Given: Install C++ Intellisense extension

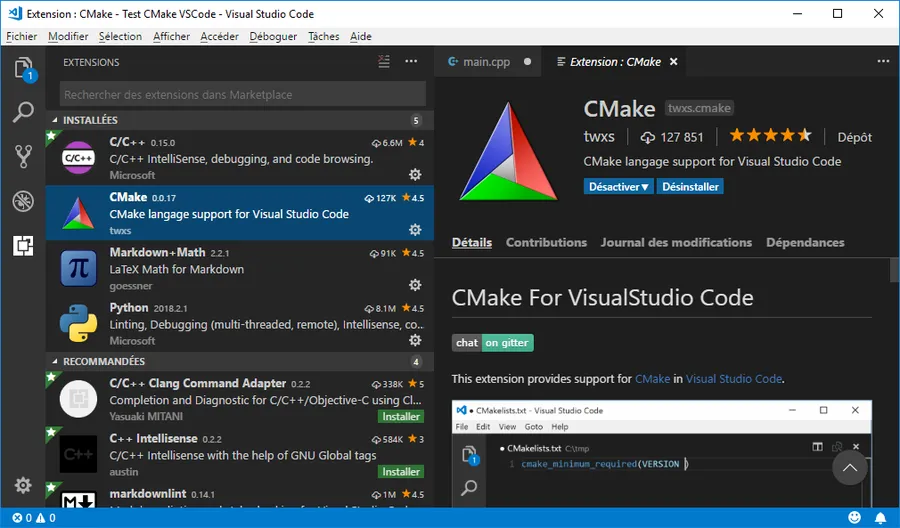Looking at the screenshot, I should [x=401, y=471].
